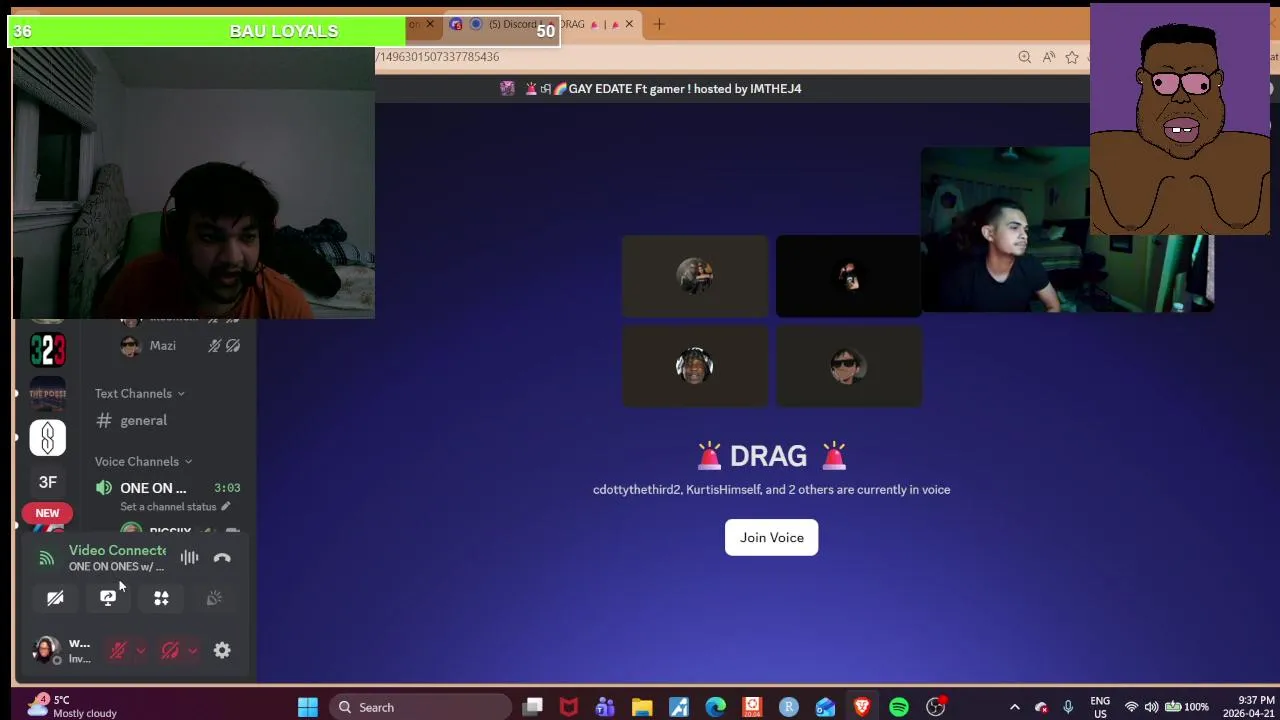Click top-left participant tile in preview
This screenshot has height=720, width=1280.
coord(694,276)
